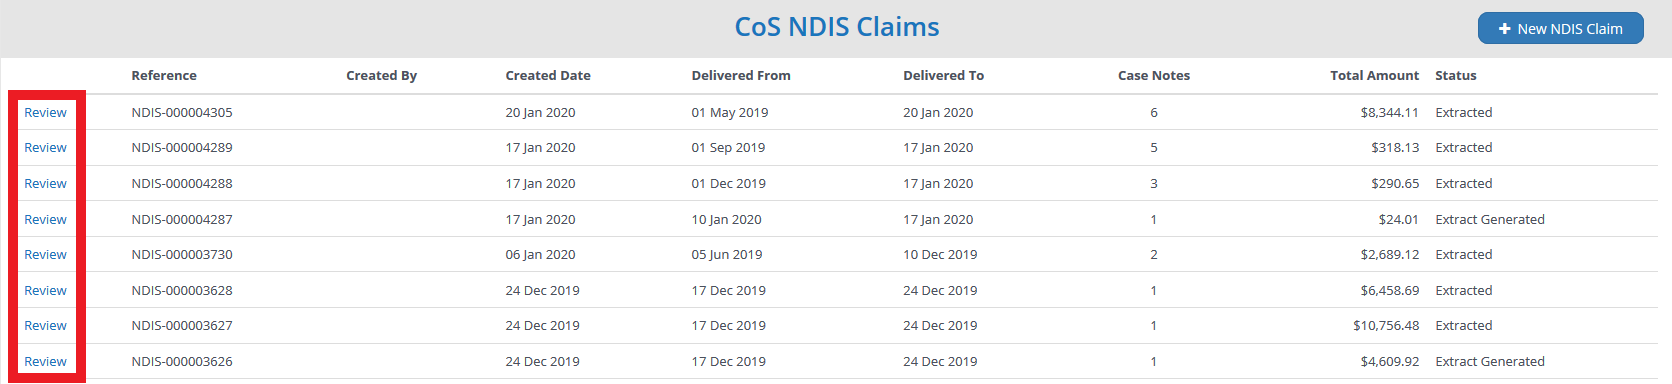
Task: Open Review link for NDIS-000003628
Action: pos(46,290)
